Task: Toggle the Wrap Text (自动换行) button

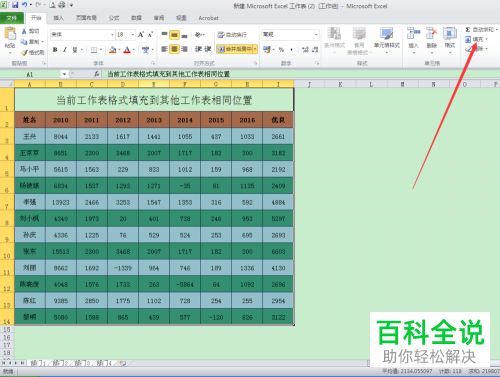Action: [x=232, y=34]
